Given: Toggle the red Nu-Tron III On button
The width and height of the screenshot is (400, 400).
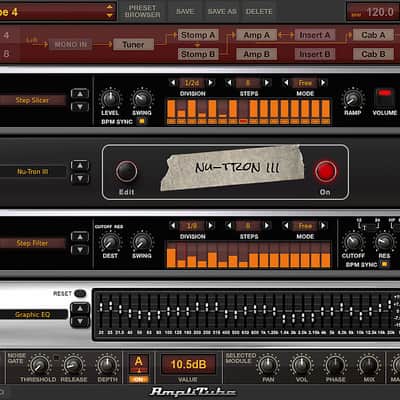Looking at the screenshot, I should click(325, 172).
